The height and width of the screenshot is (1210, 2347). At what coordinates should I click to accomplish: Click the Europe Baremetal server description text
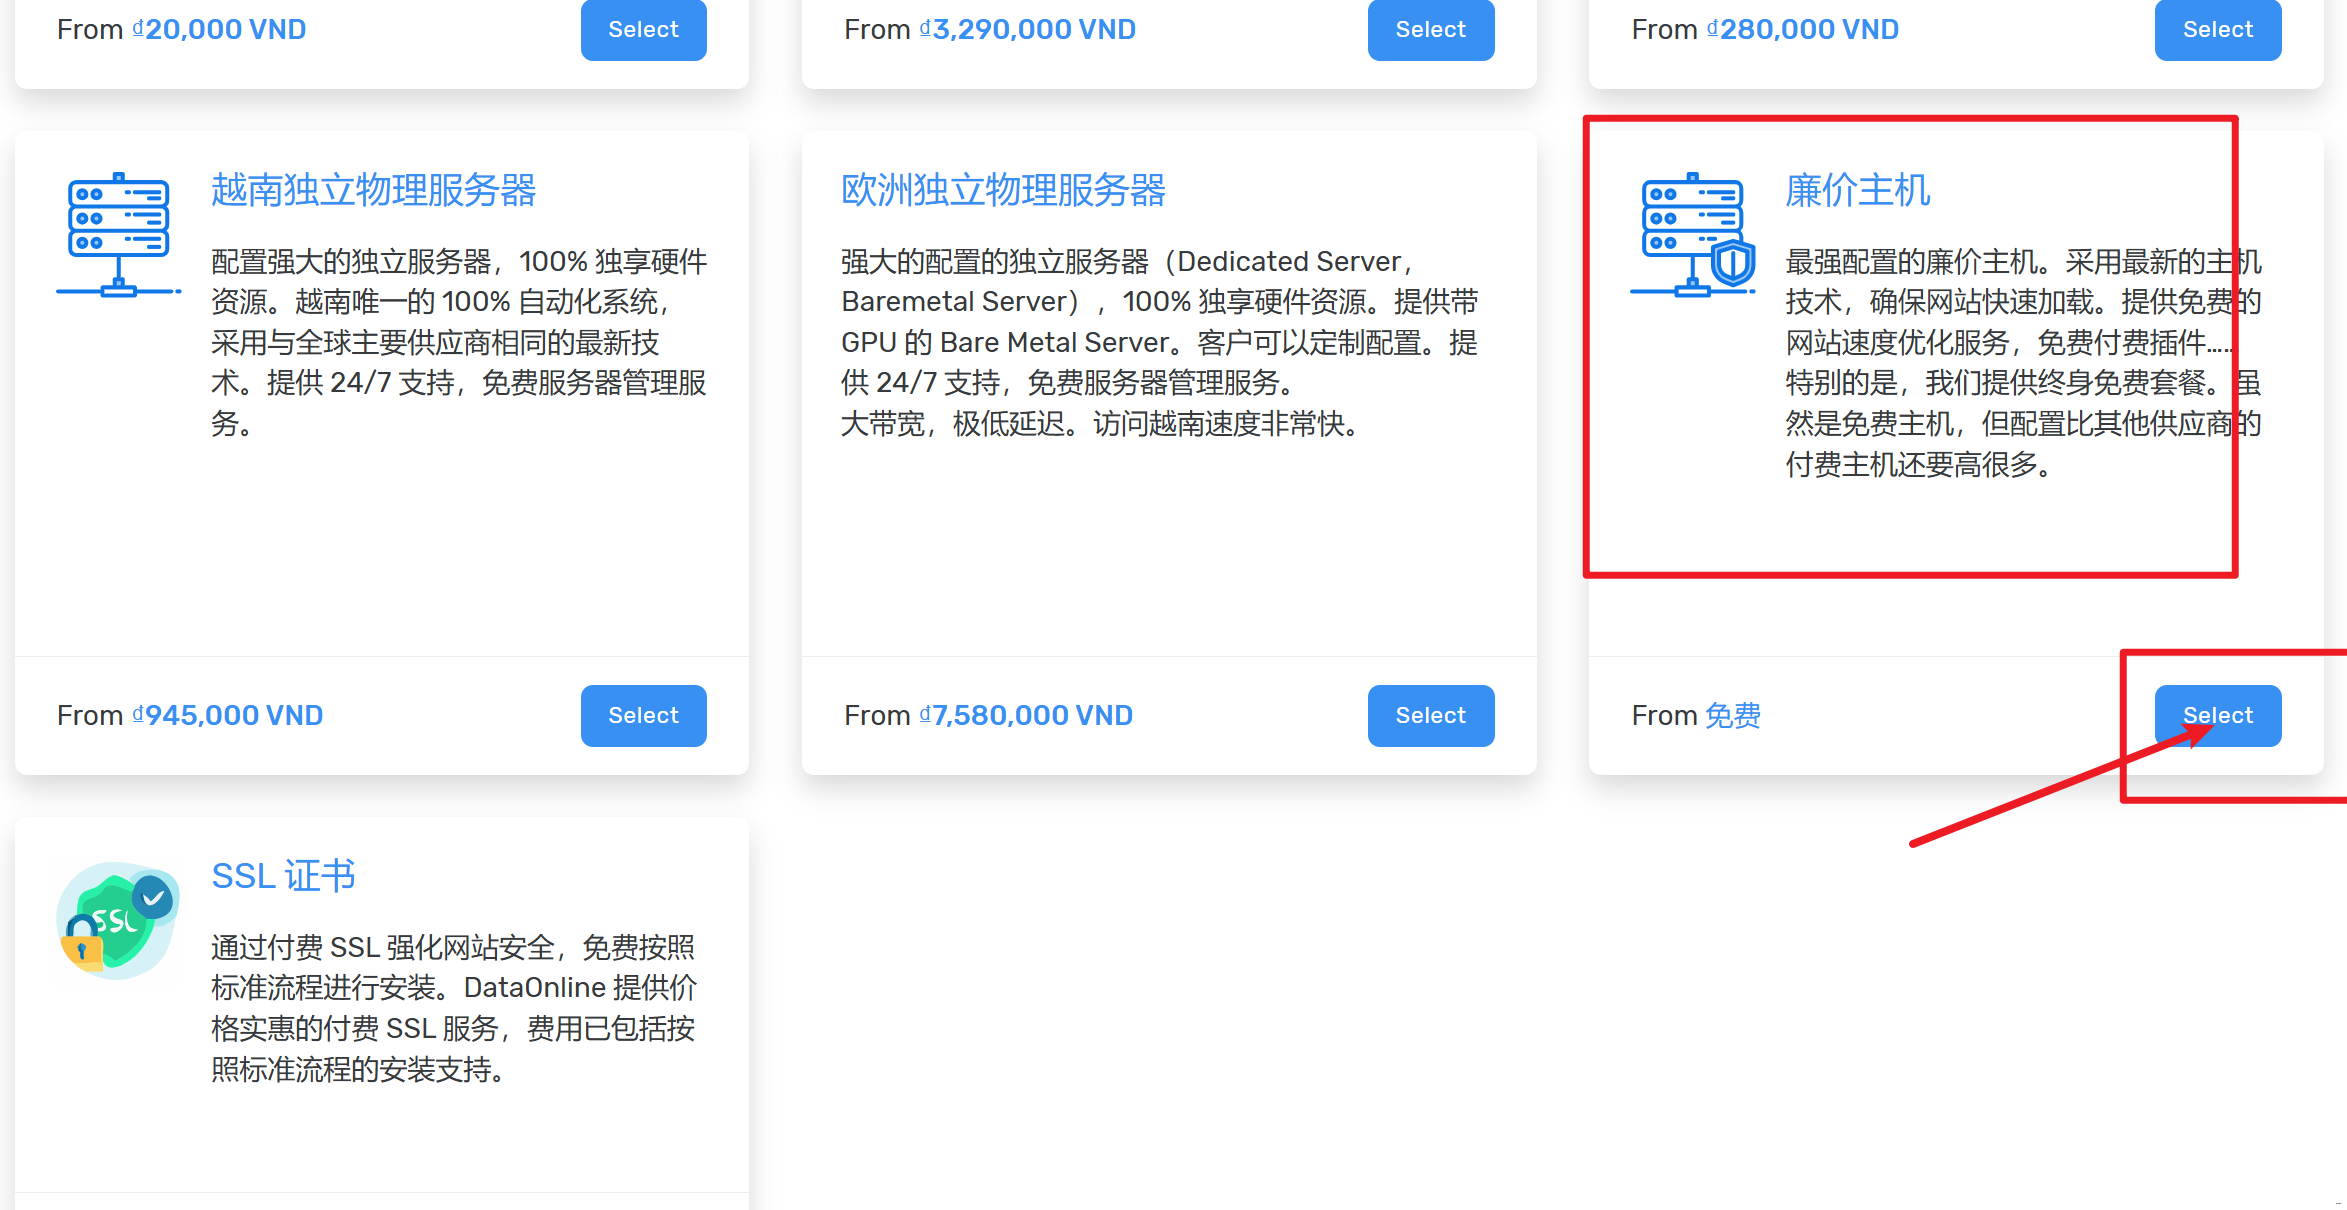click(1158, 342)
